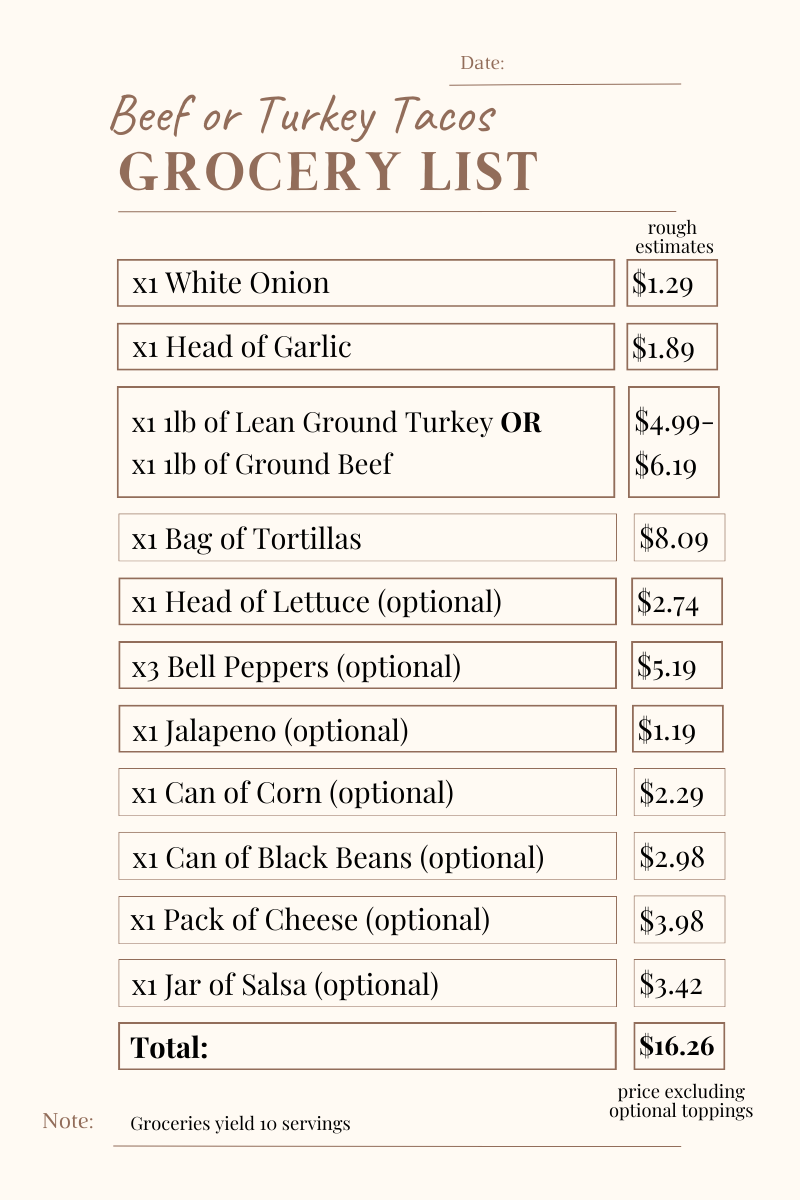Screen dimensions: 800x1200
Task: Click the $8.09 tortillas price
Action: click(x=679, y=538)
